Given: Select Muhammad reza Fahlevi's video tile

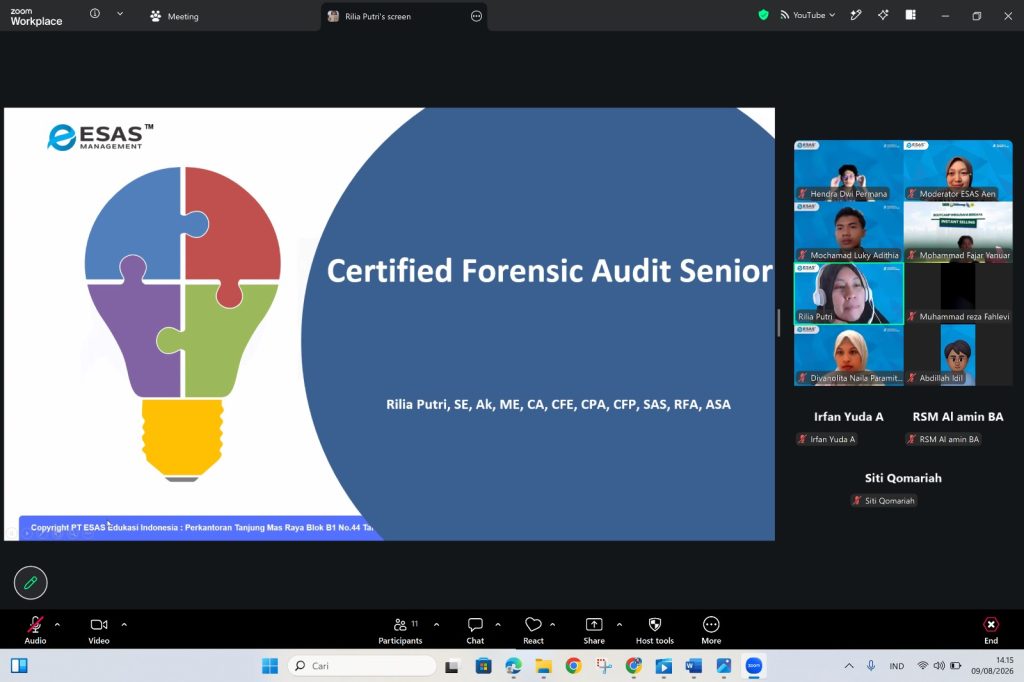Looking at the screenshot, I should point(958,293).
